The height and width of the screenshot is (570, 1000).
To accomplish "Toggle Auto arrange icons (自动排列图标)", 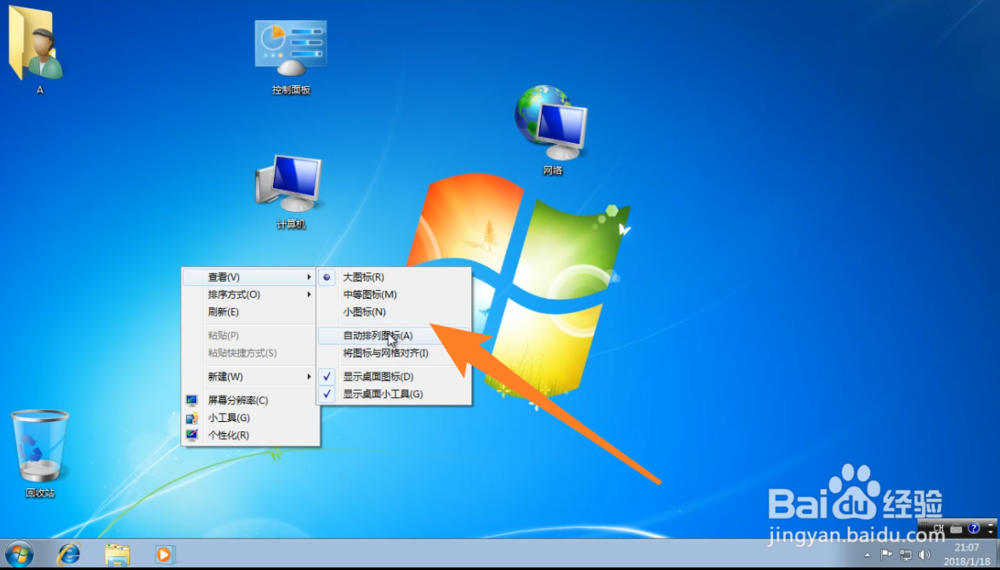I will [394, 335].
